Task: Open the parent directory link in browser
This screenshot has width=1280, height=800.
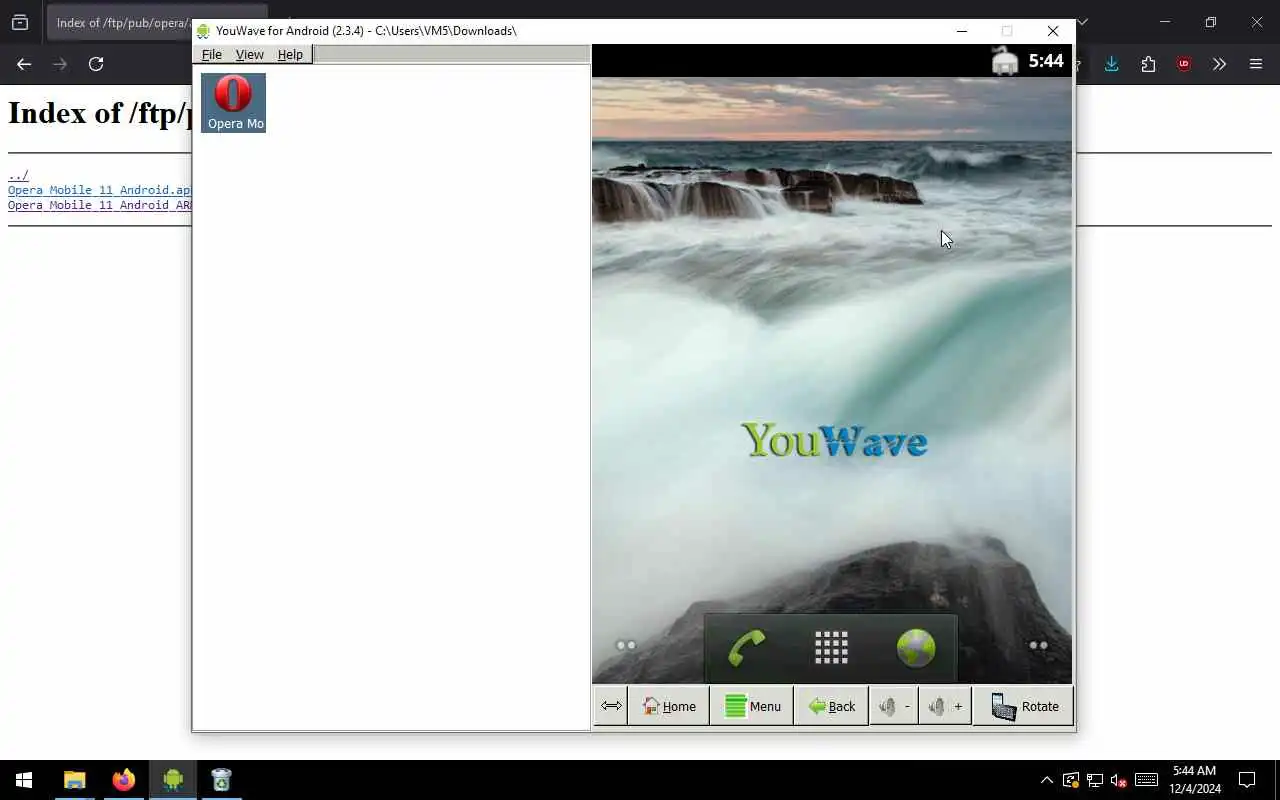Action: [x=18, y=175]
